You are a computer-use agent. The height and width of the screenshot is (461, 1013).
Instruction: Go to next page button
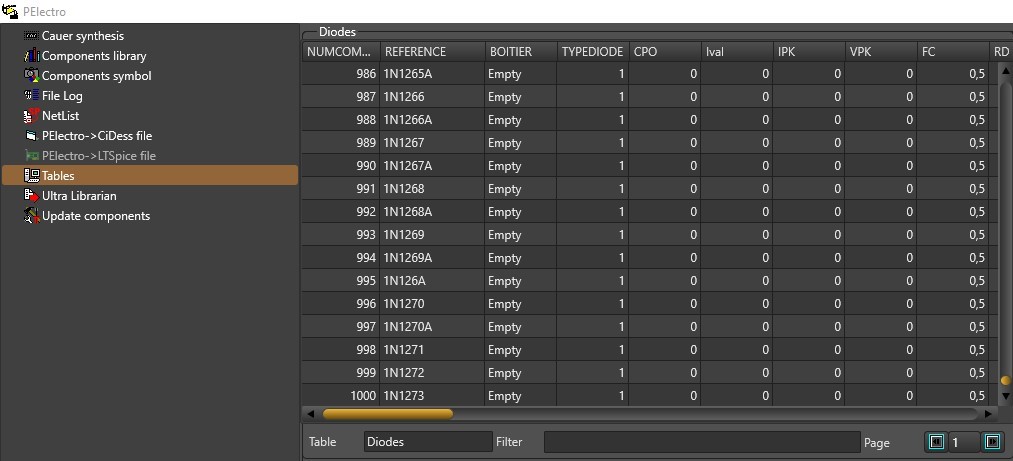tap(992, 442)
